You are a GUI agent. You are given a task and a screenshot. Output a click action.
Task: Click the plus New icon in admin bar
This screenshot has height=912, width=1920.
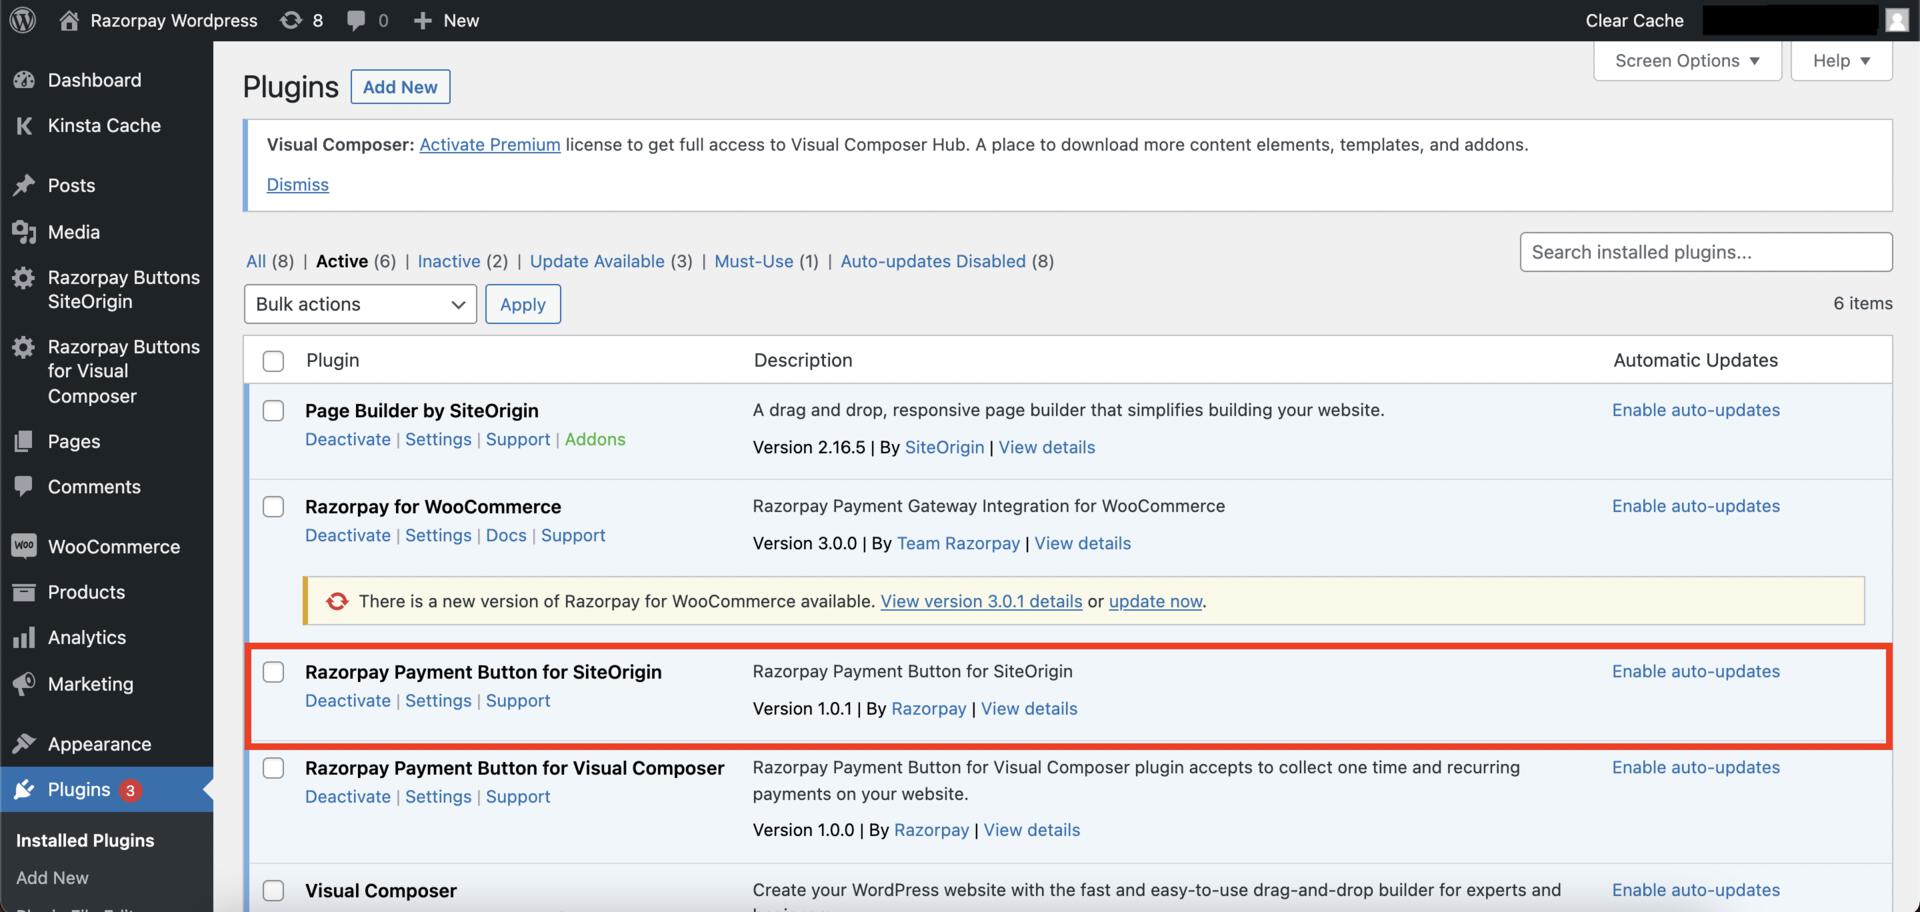tap(422, 20)
